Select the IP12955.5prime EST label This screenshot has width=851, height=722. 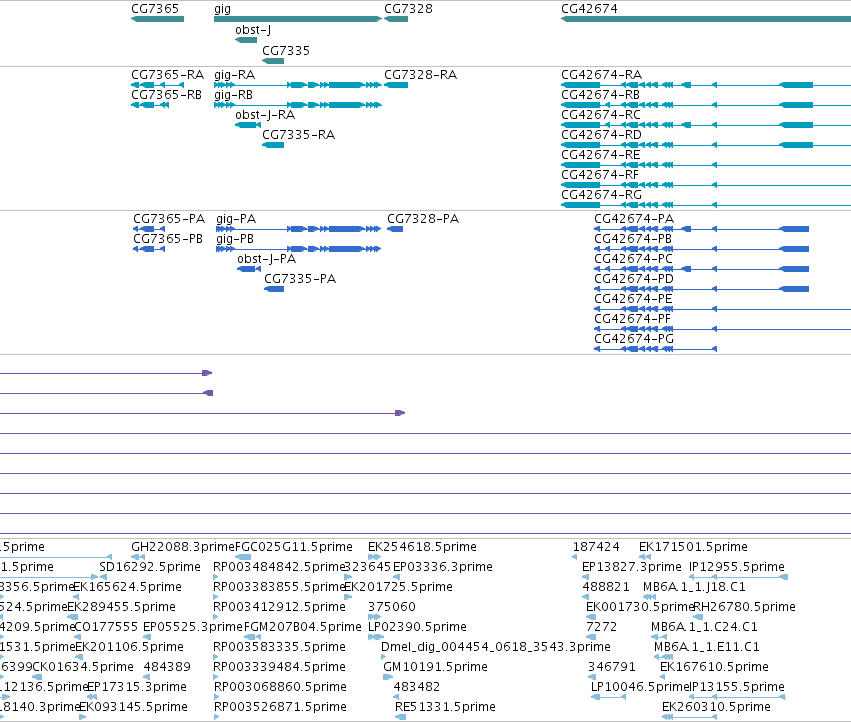coord(736,567)
